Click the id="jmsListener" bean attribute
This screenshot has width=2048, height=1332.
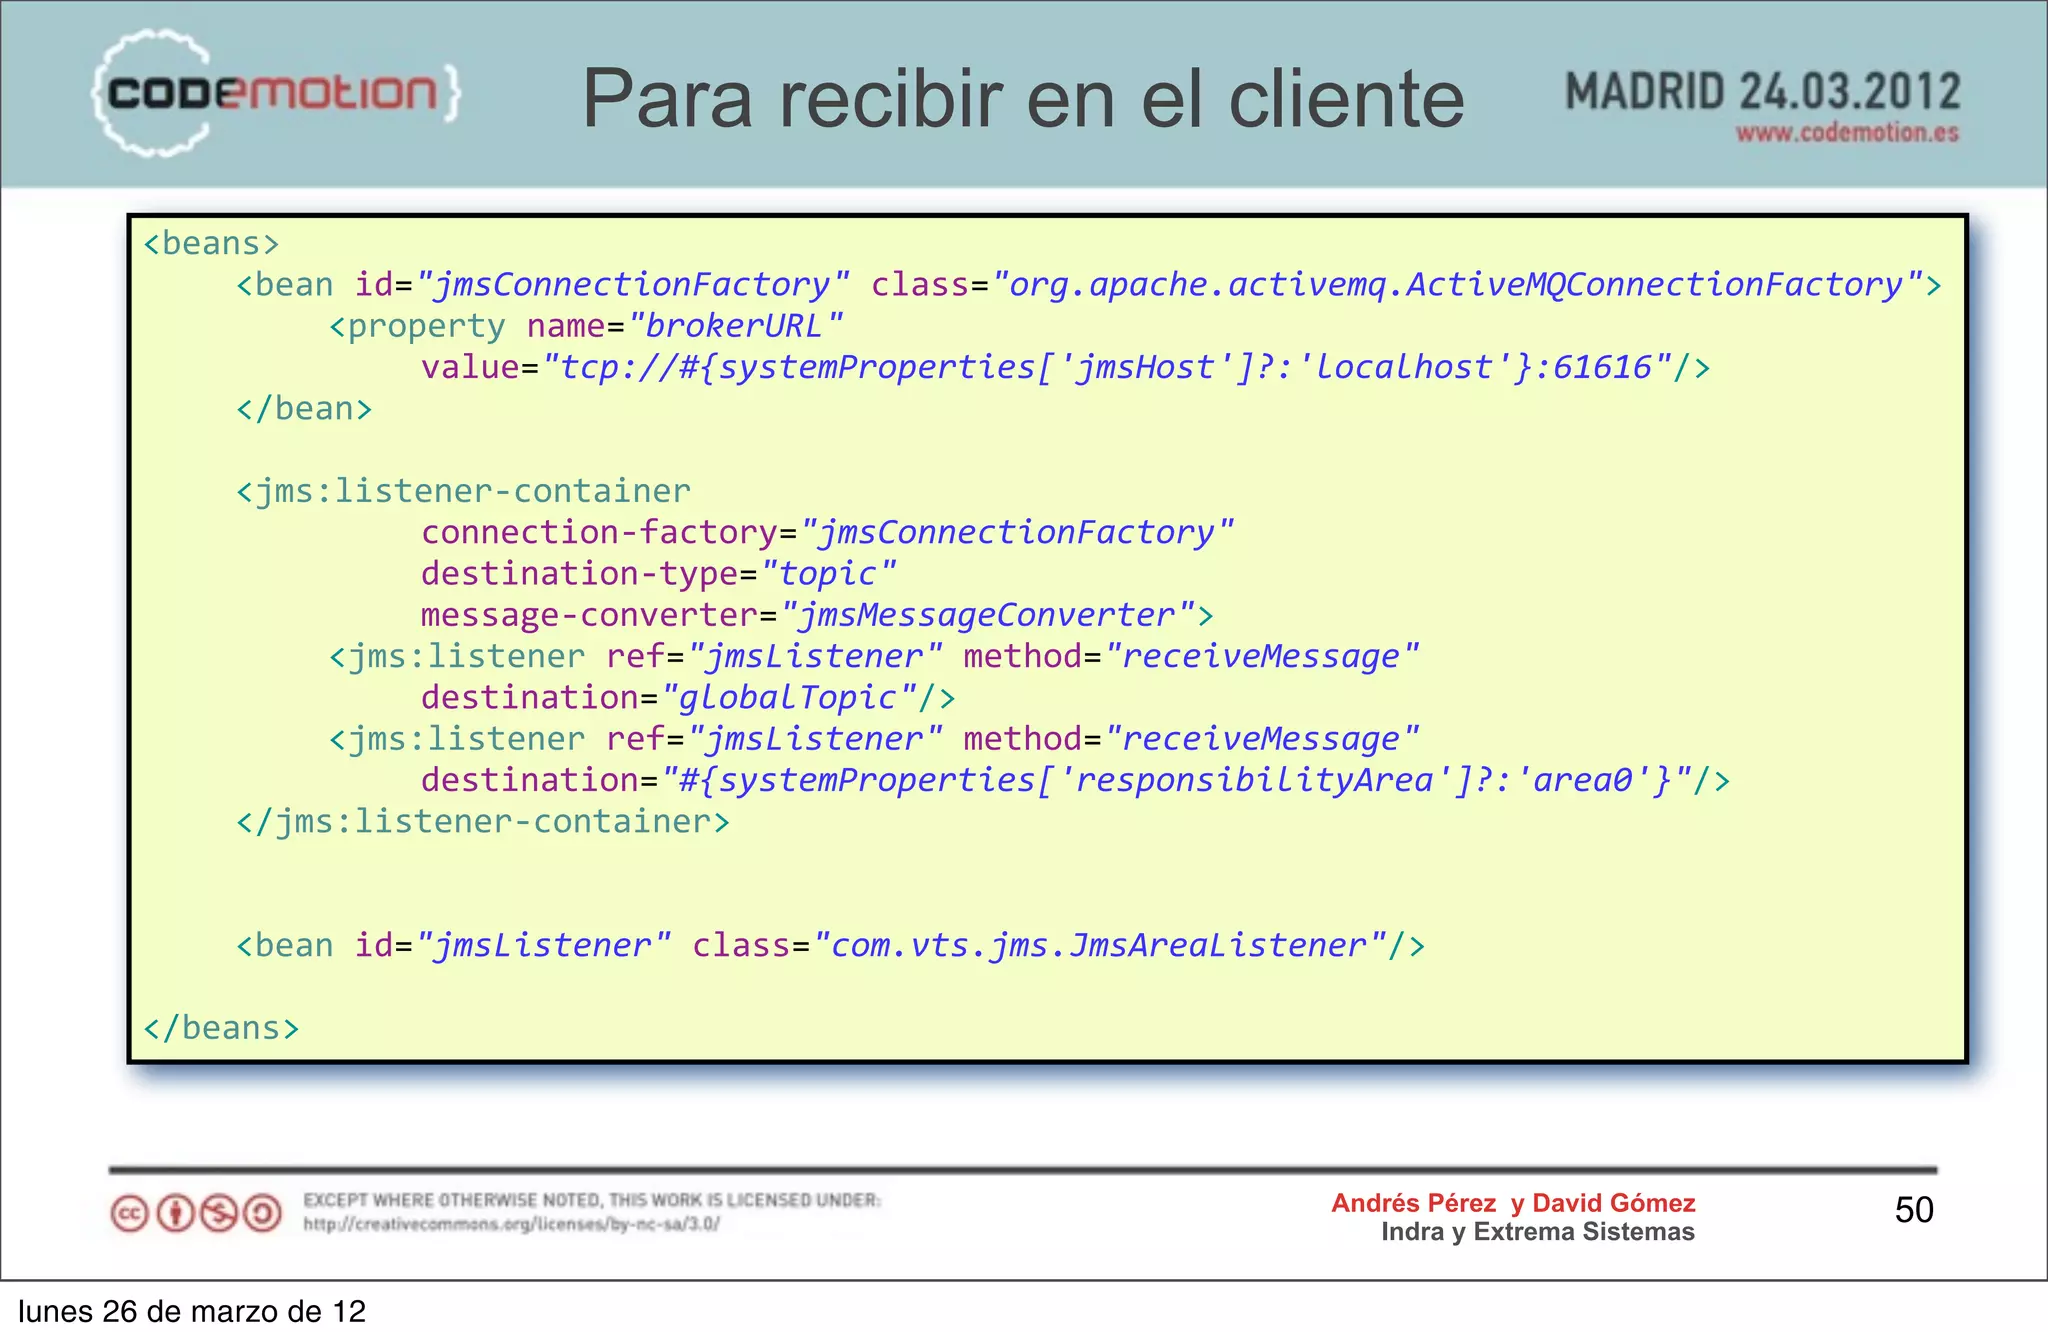512,946
